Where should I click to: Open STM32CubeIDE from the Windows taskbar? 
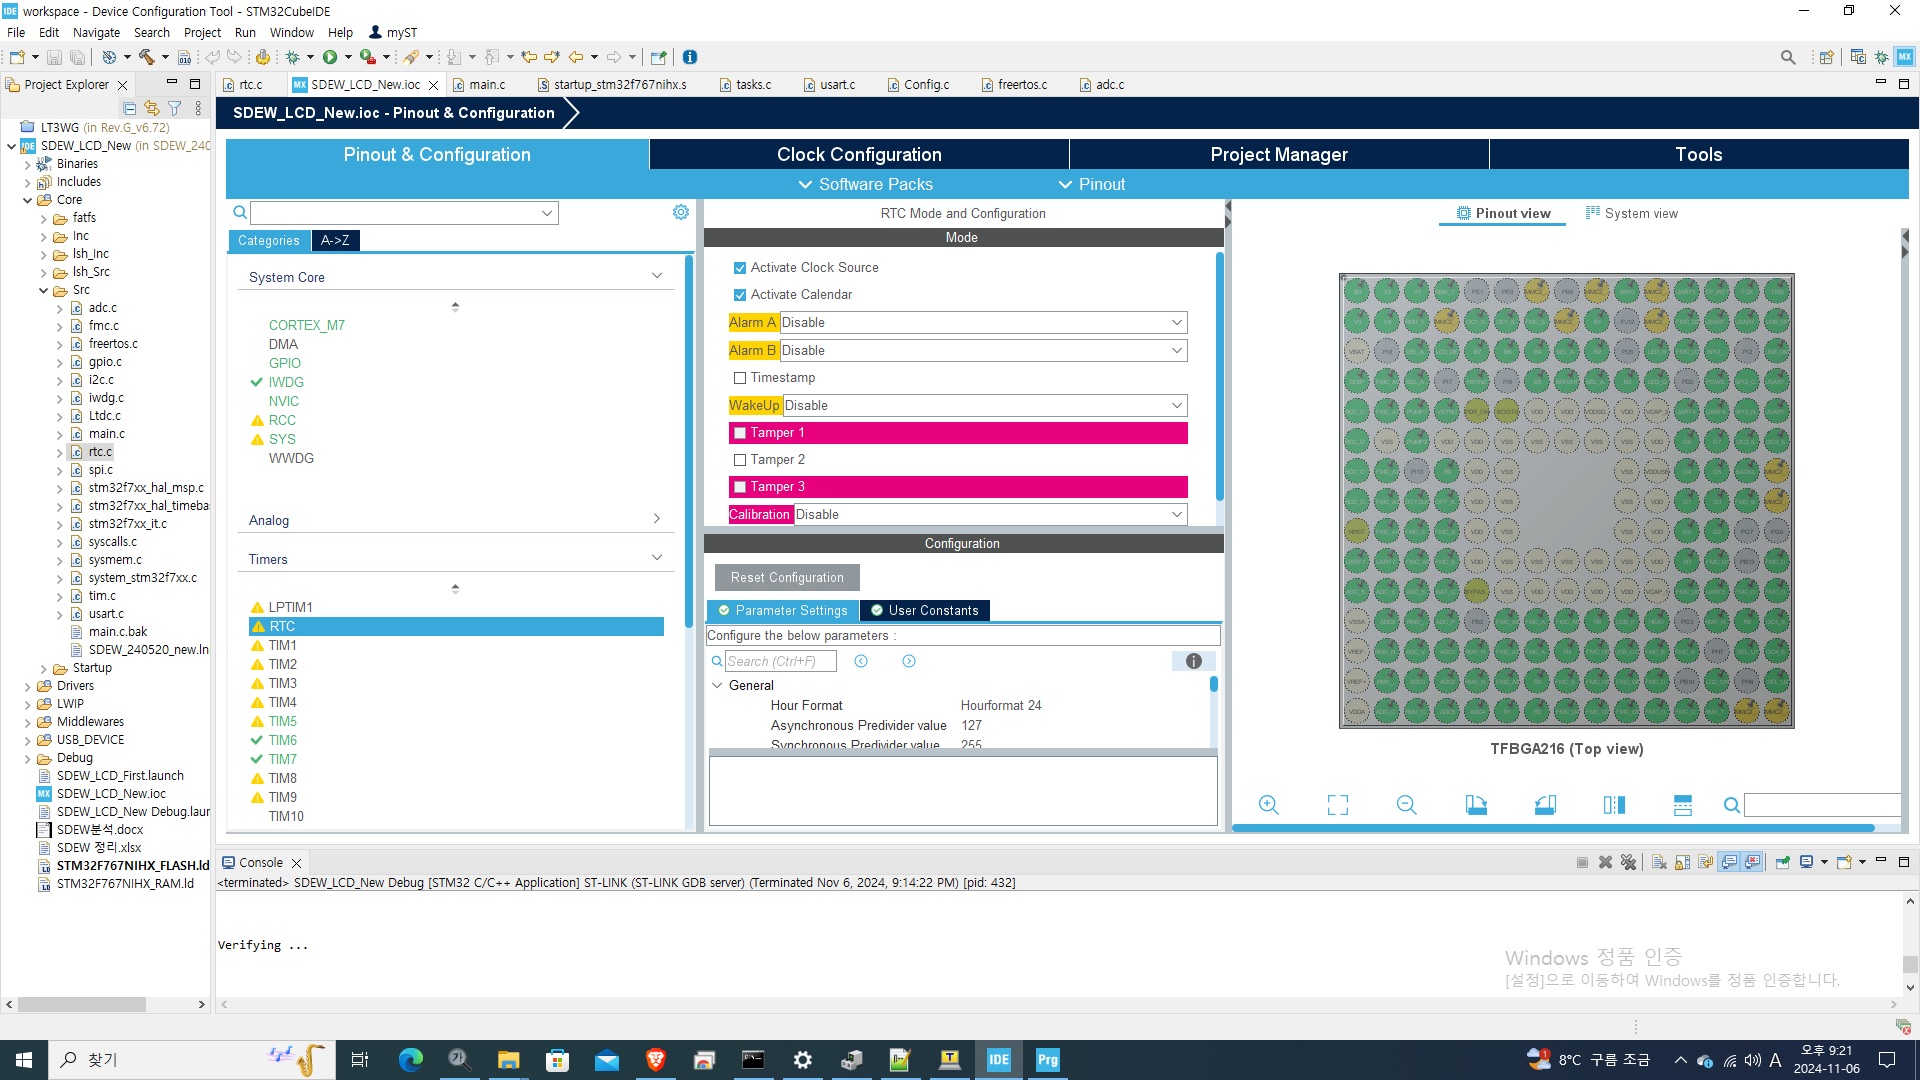pos(998,1060)
